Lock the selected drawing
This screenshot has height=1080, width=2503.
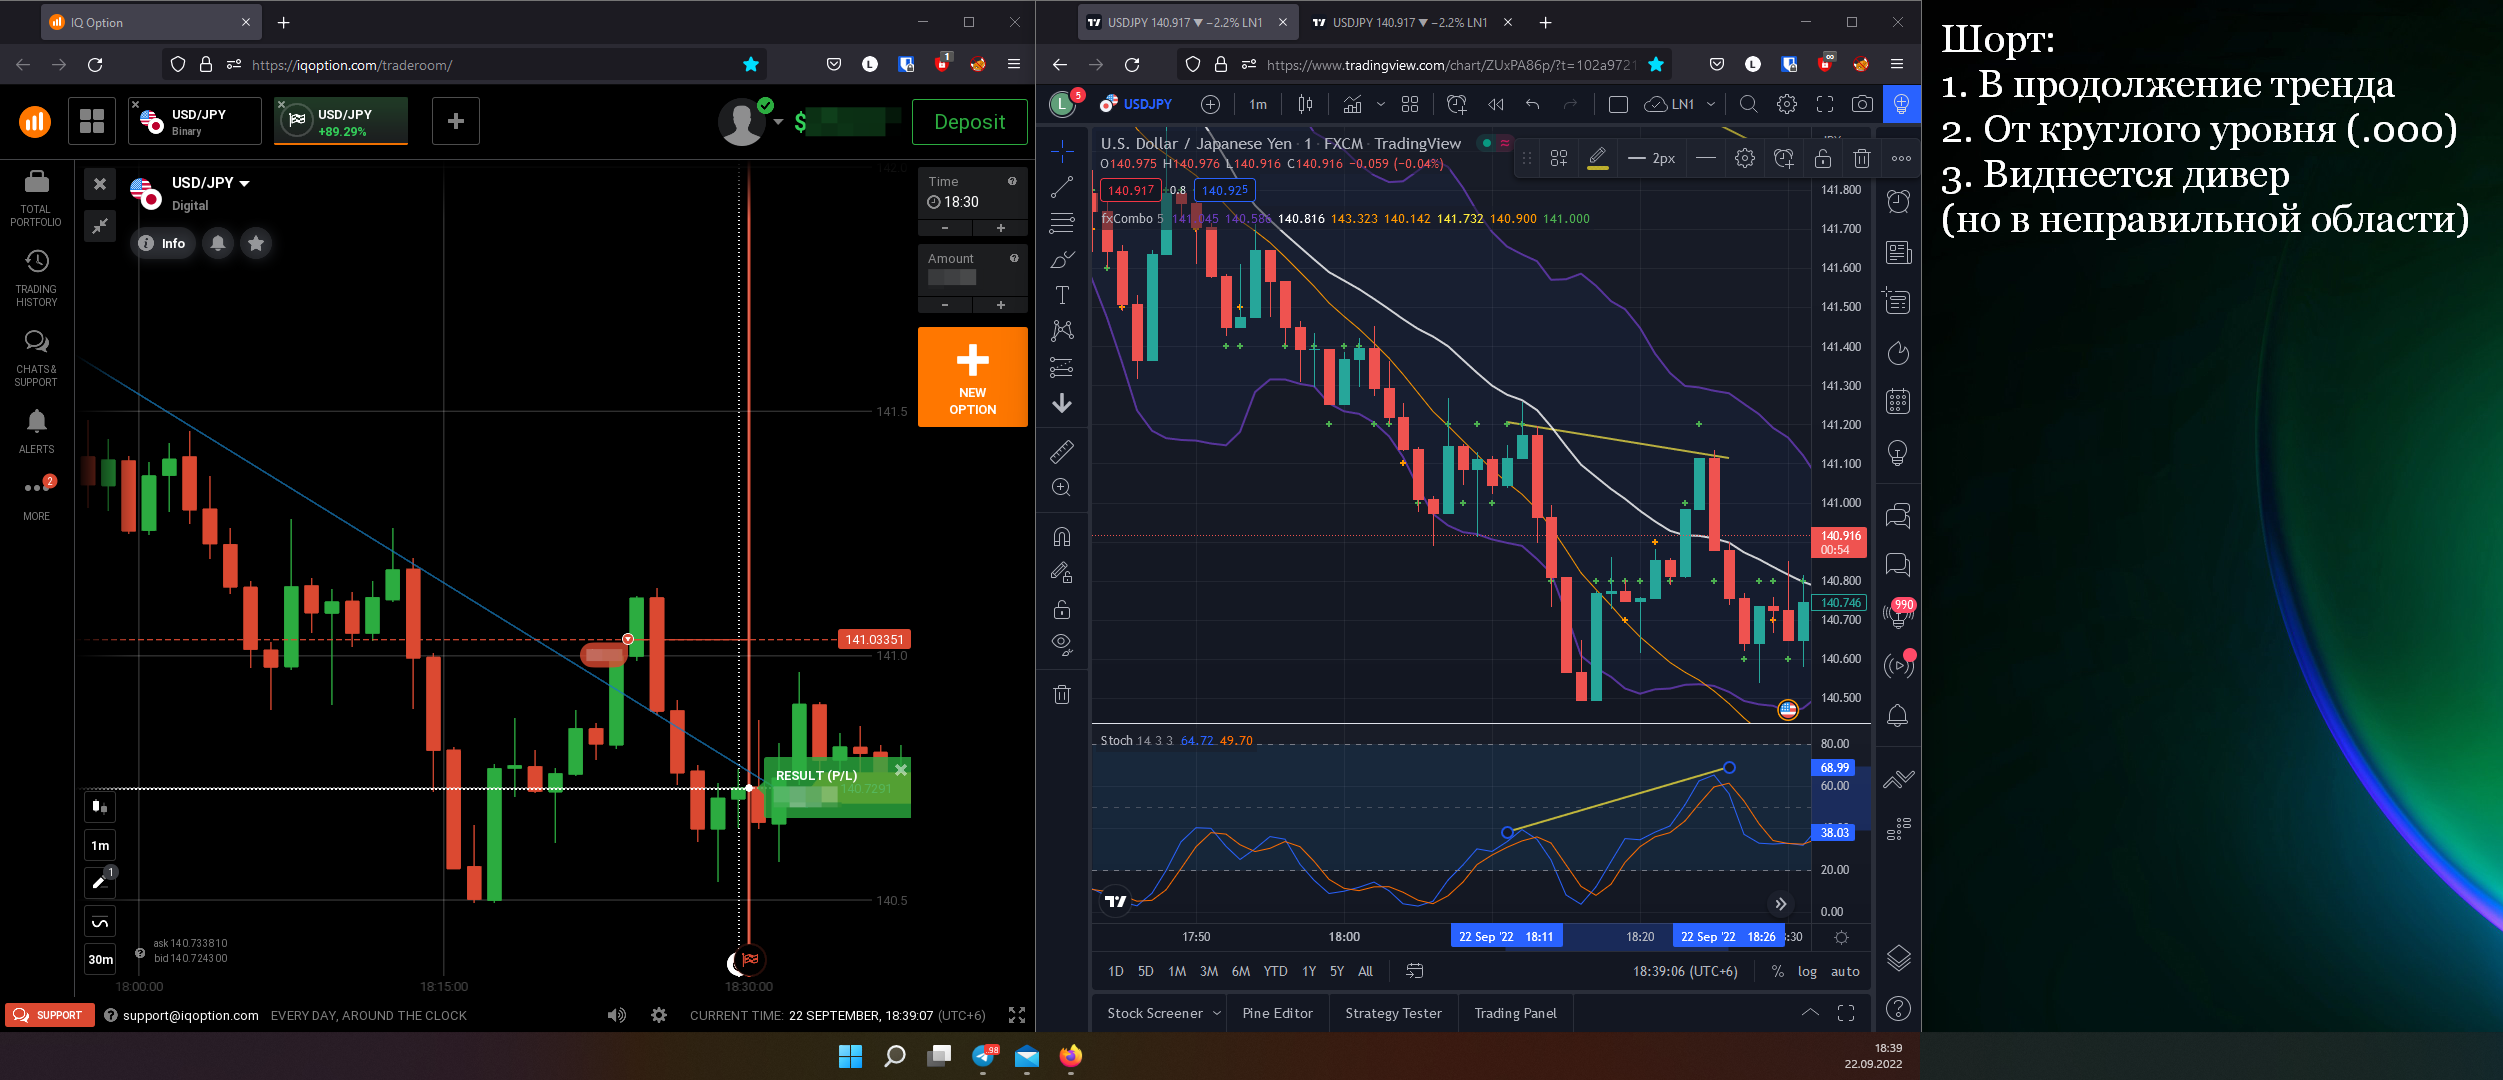[x=1823, y=158]
